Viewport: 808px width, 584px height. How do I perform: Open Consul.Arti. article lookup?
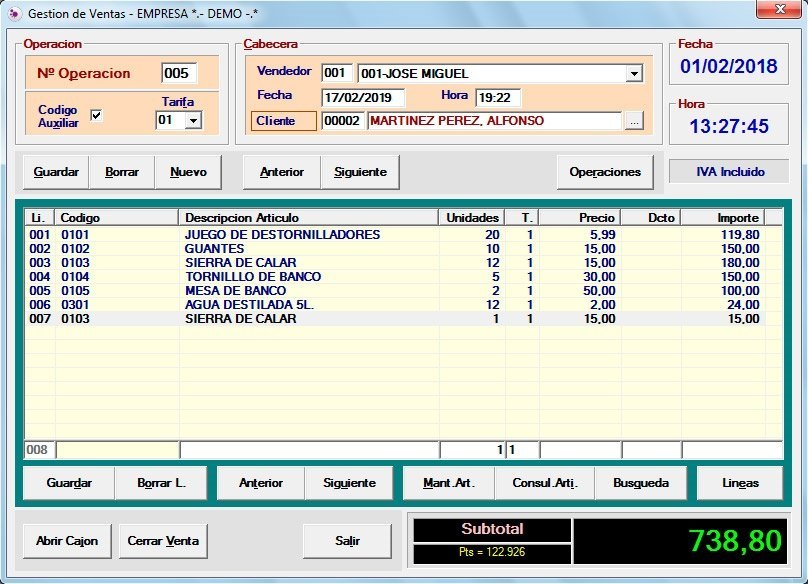[x=545, y=483]
